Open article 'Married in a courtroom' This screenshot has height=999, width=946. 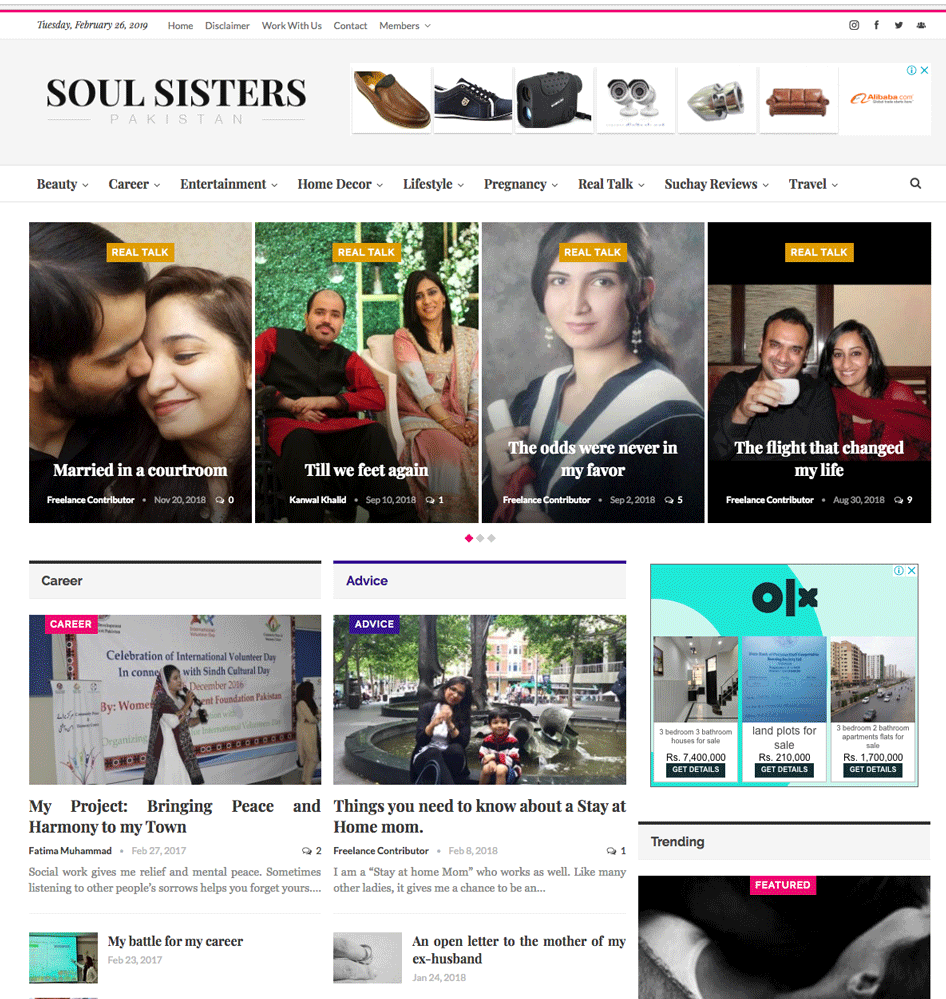tap(140, 470)
